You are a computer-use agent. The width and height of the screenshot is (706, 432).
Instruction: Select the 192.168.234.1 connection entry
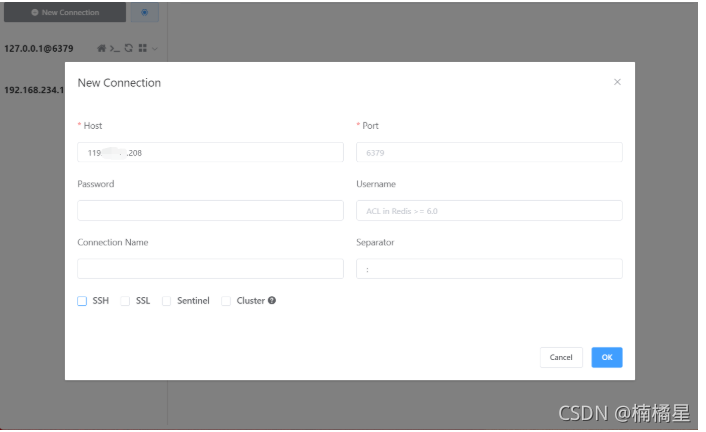tap(34, 90)
